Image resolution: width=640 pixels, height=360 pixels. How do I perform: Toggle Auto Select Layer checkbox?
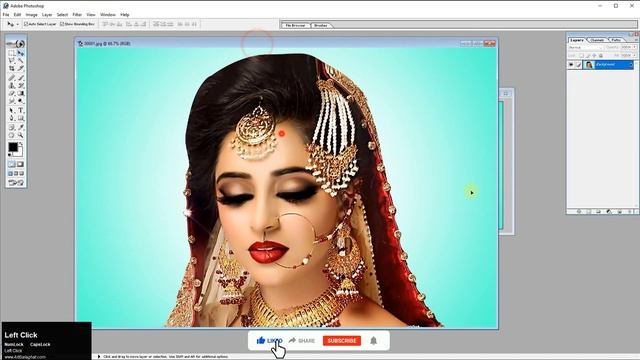click(x=26, y=24)
